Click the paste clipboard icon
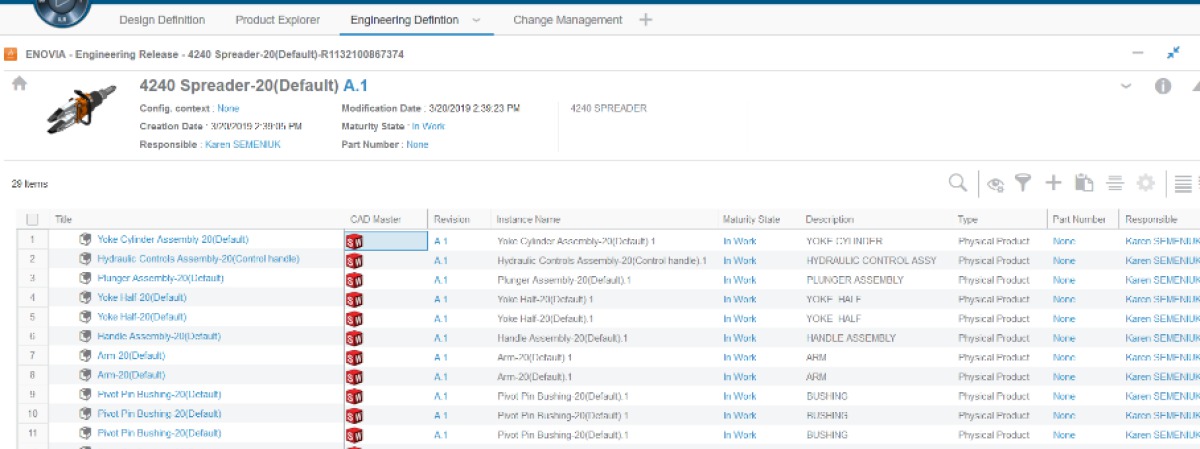Screen dimensions: 1200x449 point(1083,182)
